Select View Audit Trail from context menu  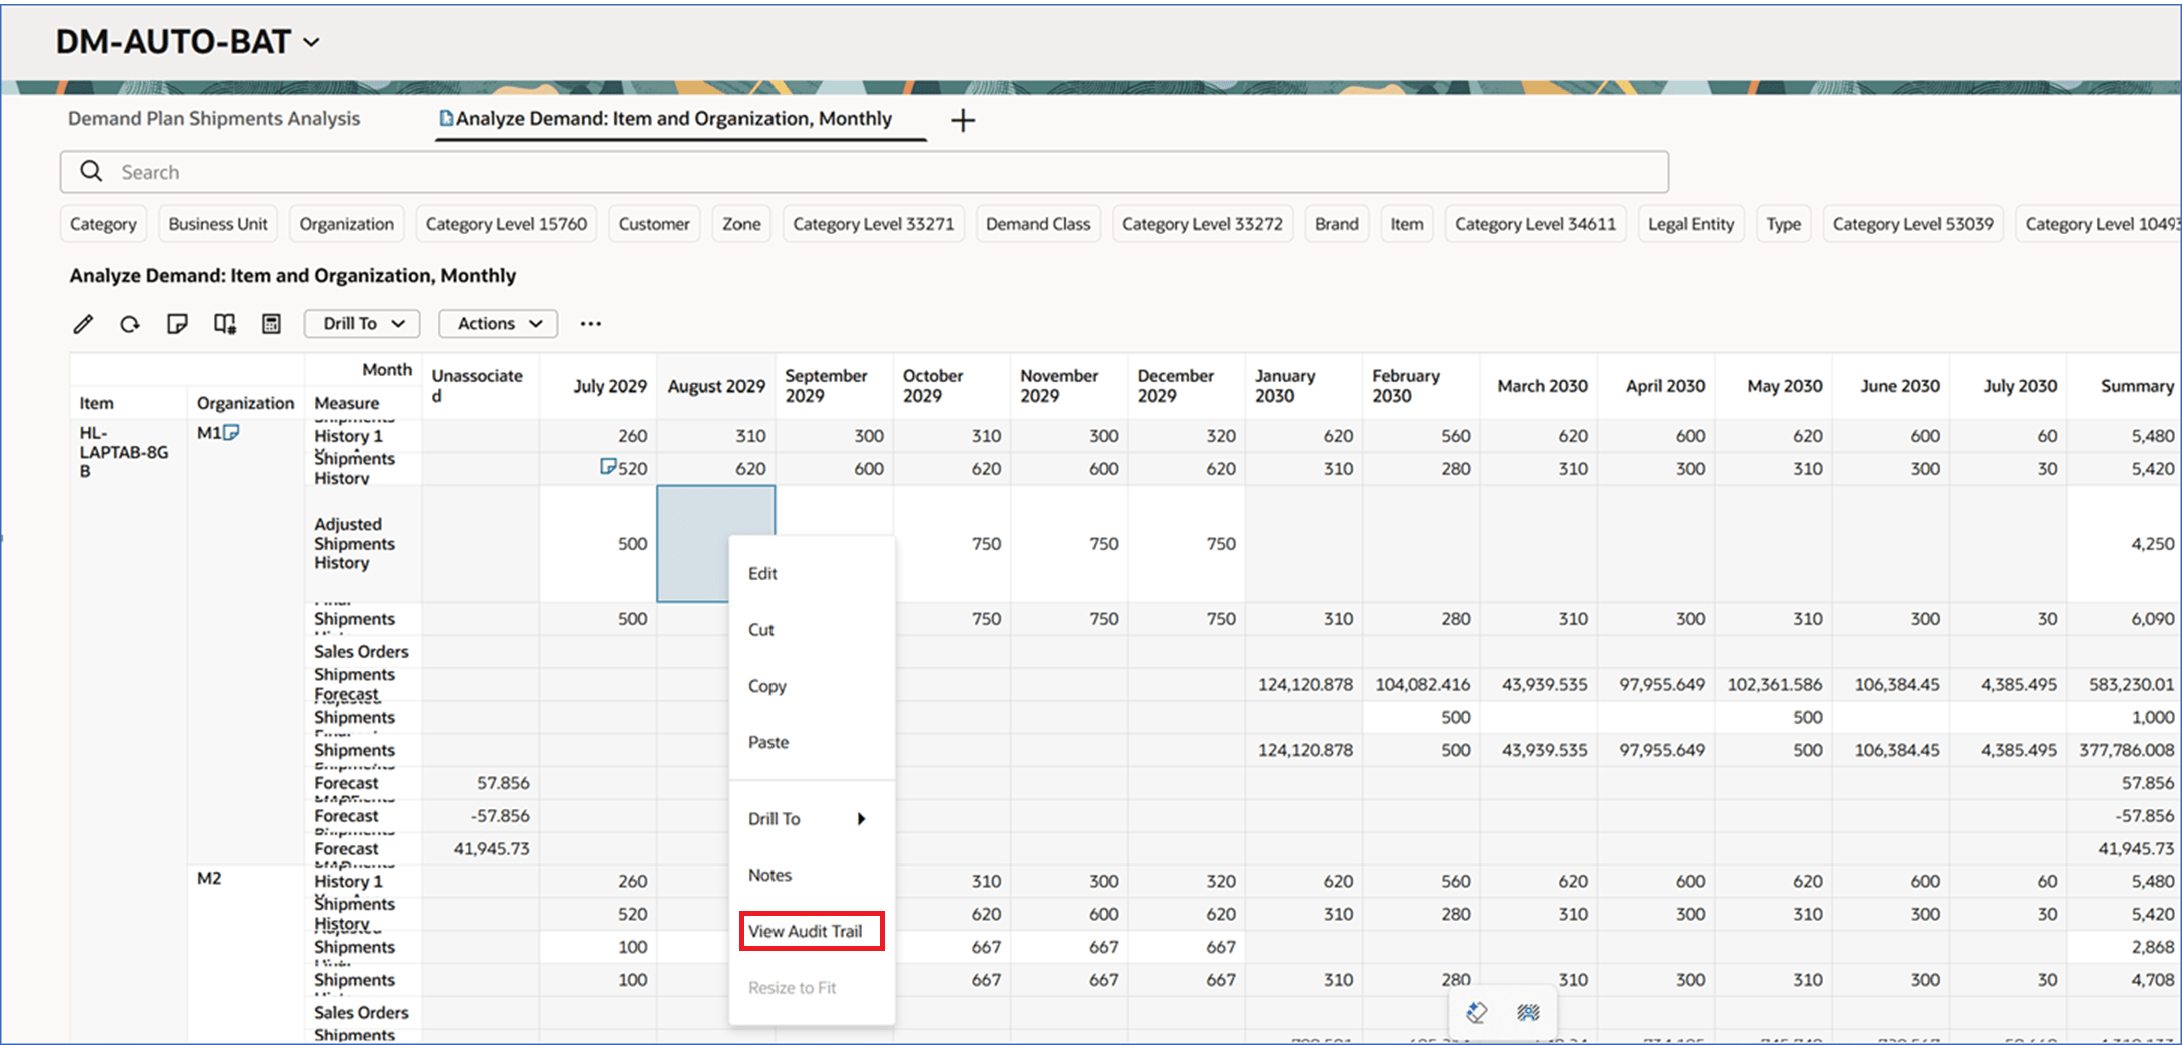[x=805, y=931]
